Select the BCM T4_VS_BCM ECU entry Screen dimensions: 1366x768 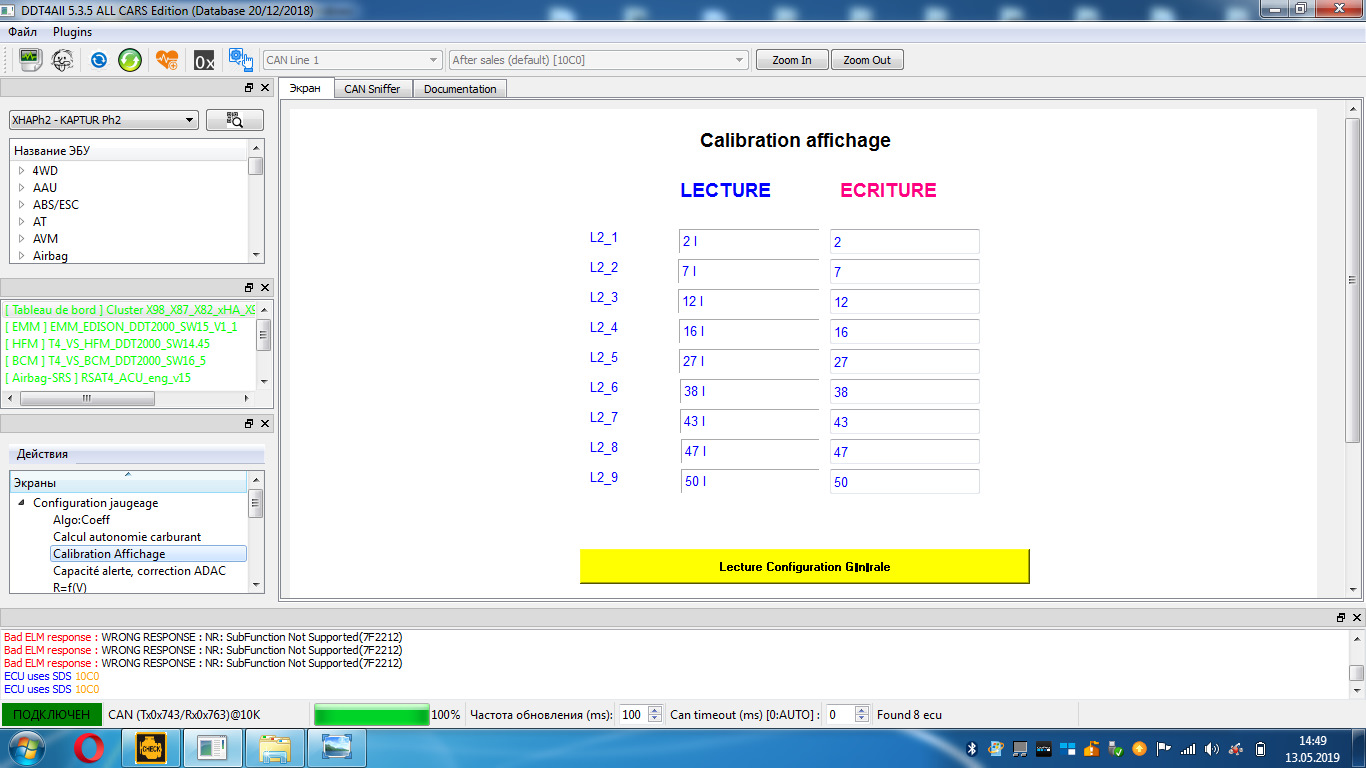tap(105, 361)
